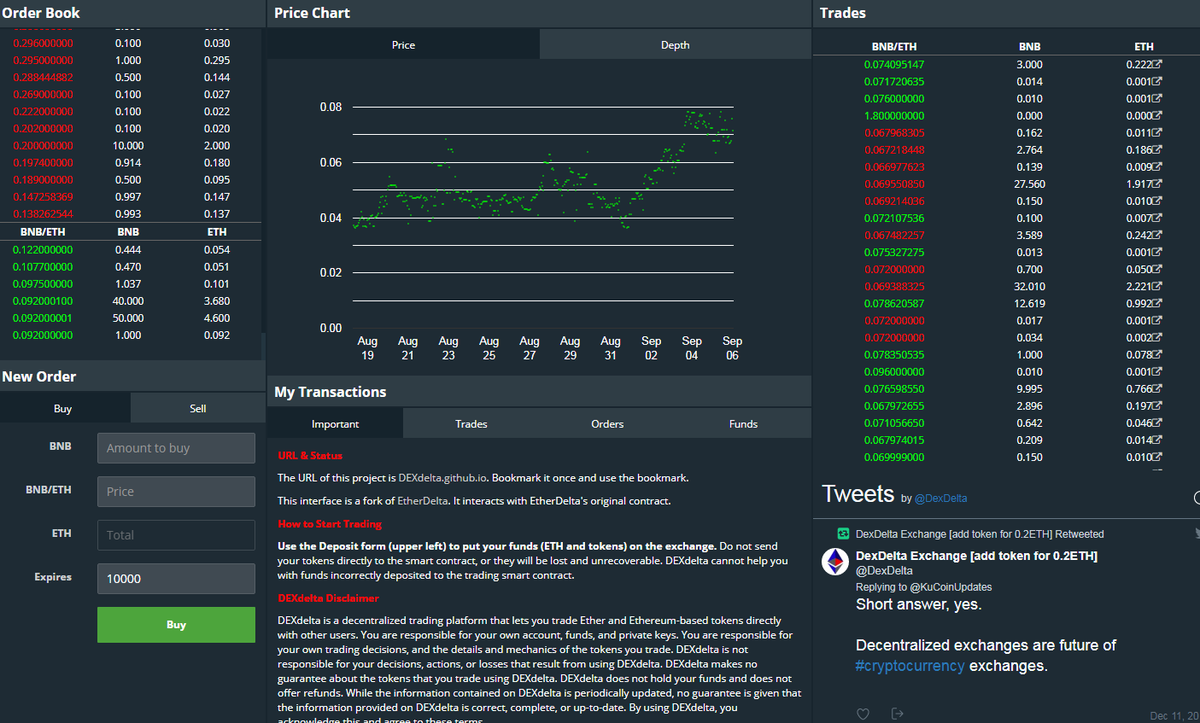The height and width of the screenshot is (723, 1200).
Task: Select the Buy tab in New Order
Action: coord(63,408)
